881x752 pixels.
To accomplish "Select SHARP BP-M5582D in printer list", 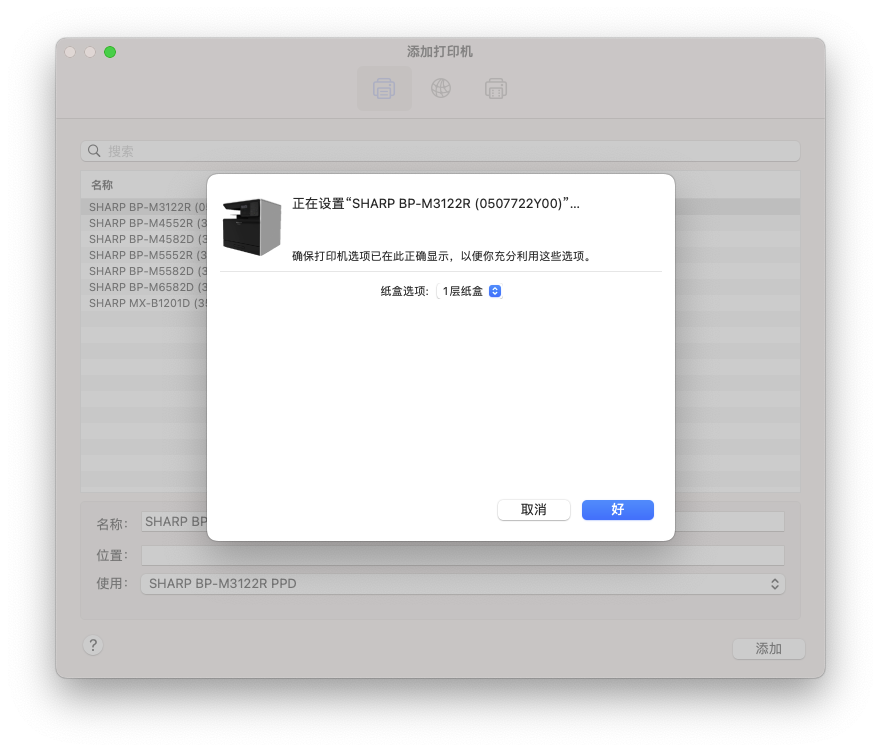I will (x=440, y=271).
